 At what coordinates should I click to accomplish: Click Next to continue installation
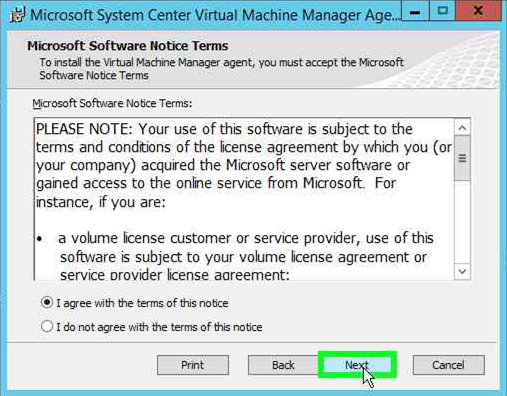point(357,365)
